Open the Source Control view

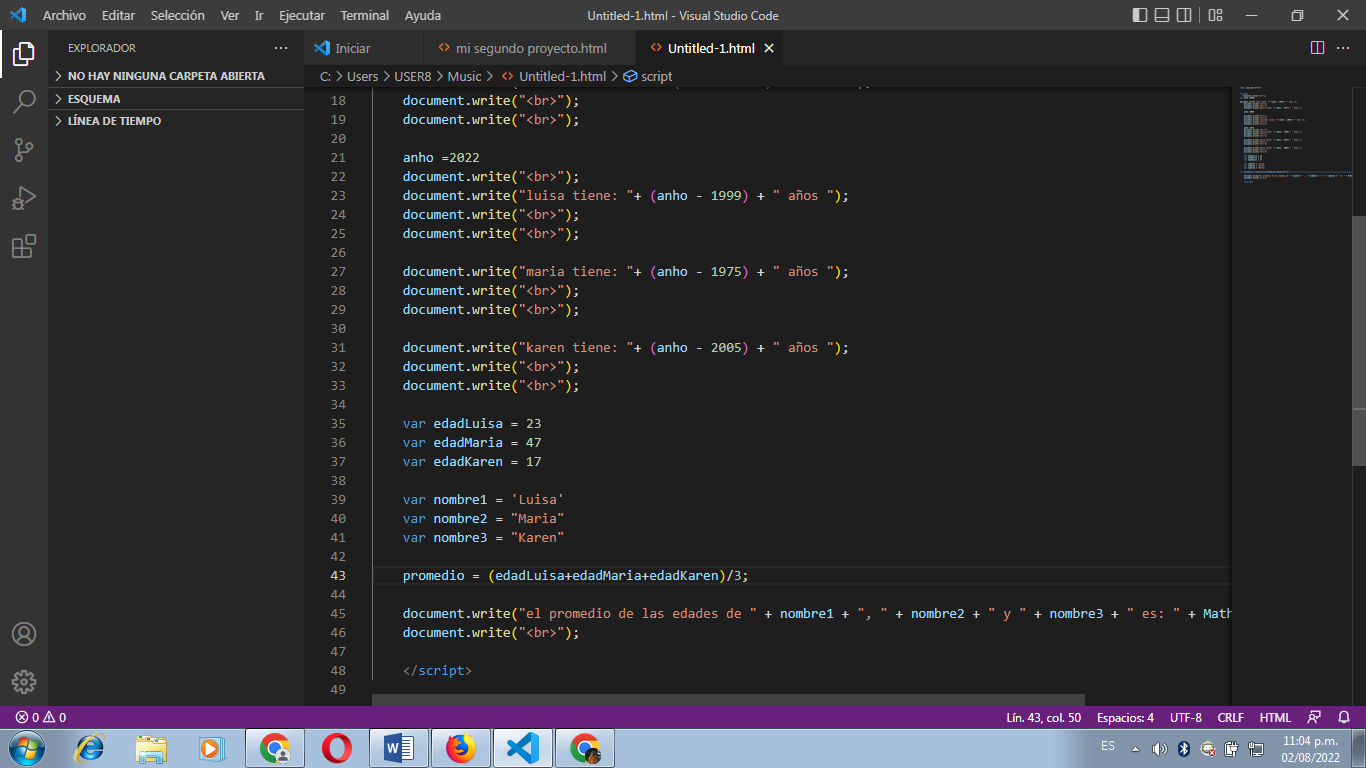point(24,150)
